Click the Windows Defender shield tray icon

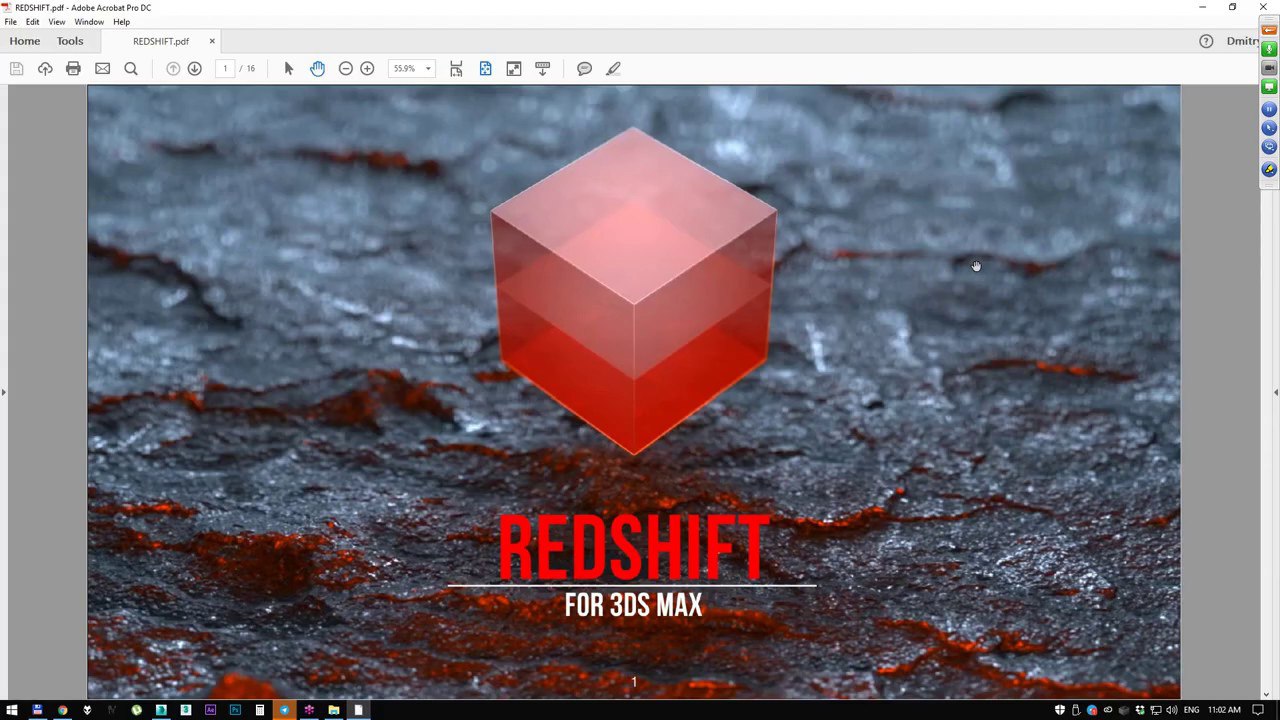pyautogui.click(x=1060, y=710)
